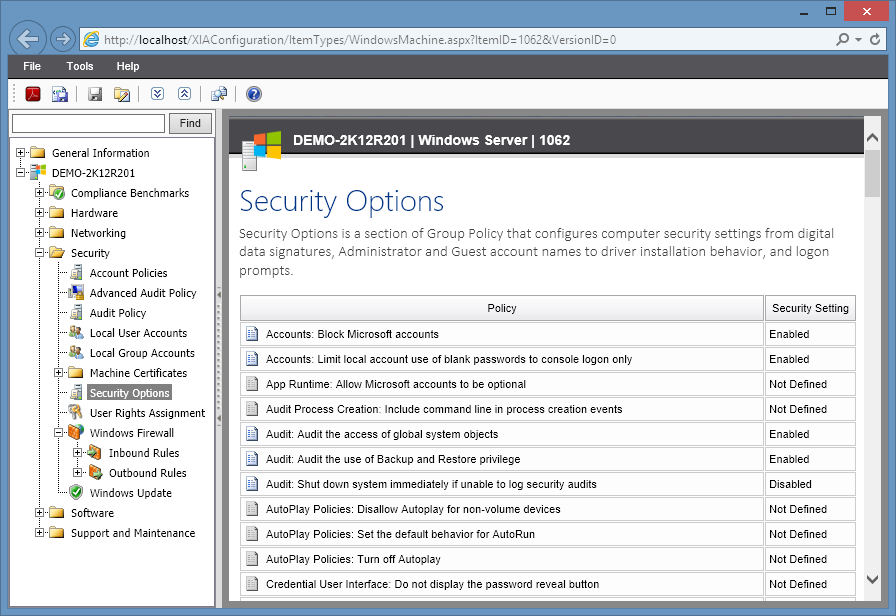The width and height of the screenshot is (896, 616).
Task: Click the User Rights Assignment keys icon
Action: click(75, 412)
